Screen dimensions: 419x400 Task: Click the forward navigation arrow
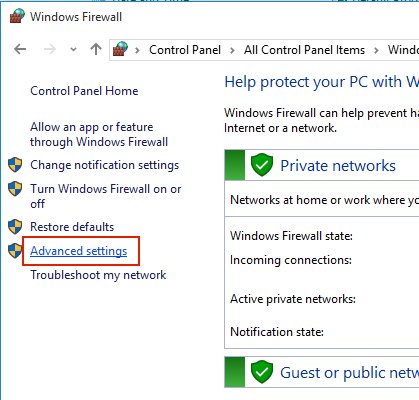coord(50,49)
